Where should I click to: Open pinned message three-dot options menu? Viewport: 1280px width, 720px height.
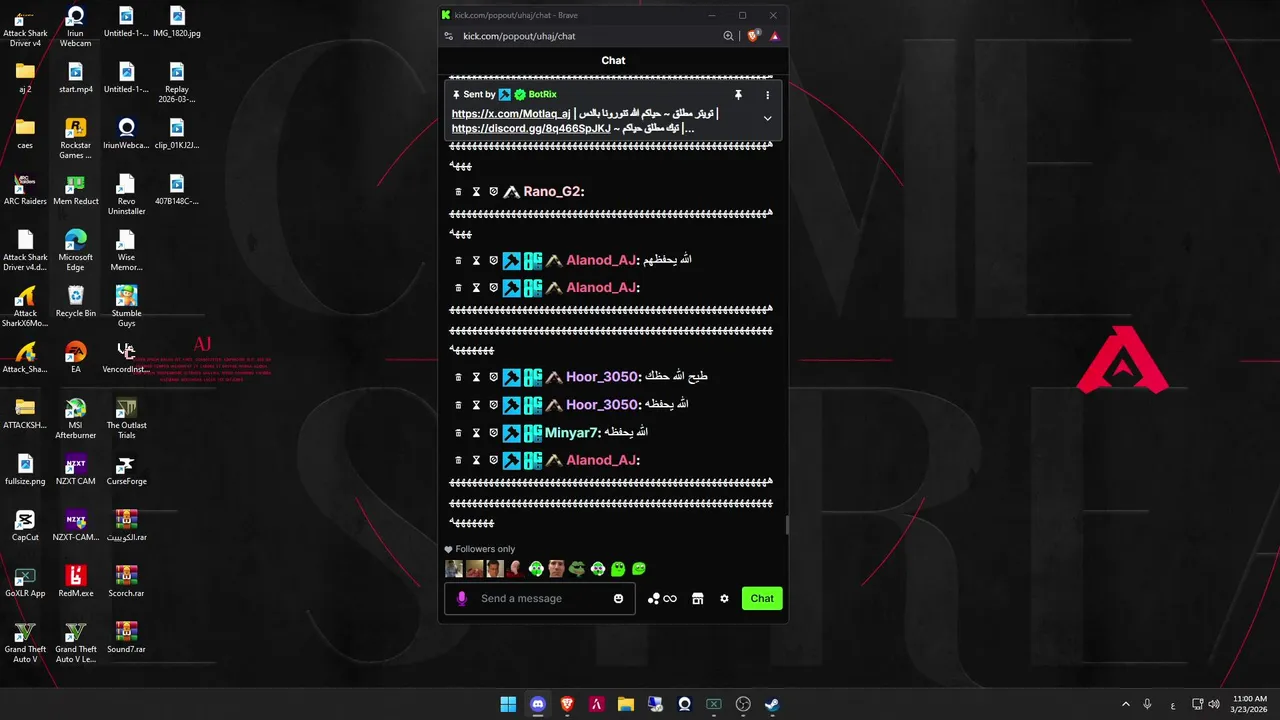pos(767,95)
